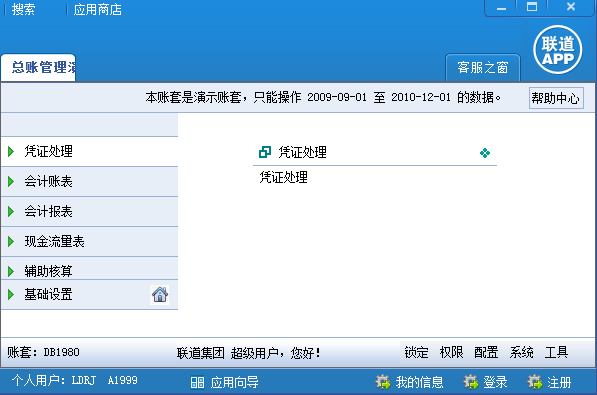Image resolution: width=597 pixels, height=395 pixels.
Task: Click the 联道集团 超级用户 greeting text
Action: click(x=248, y=353)
